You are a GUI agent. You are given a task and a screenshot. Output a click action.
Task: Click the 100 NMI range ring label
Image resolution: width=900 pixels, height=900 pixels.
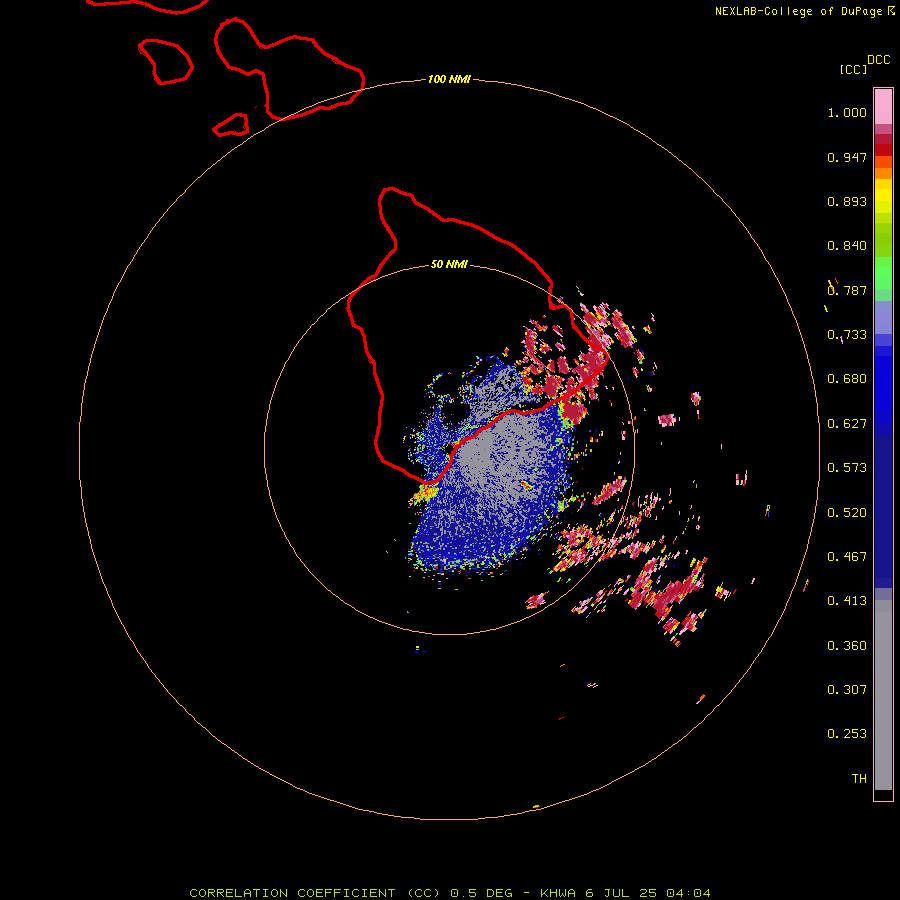449,79
